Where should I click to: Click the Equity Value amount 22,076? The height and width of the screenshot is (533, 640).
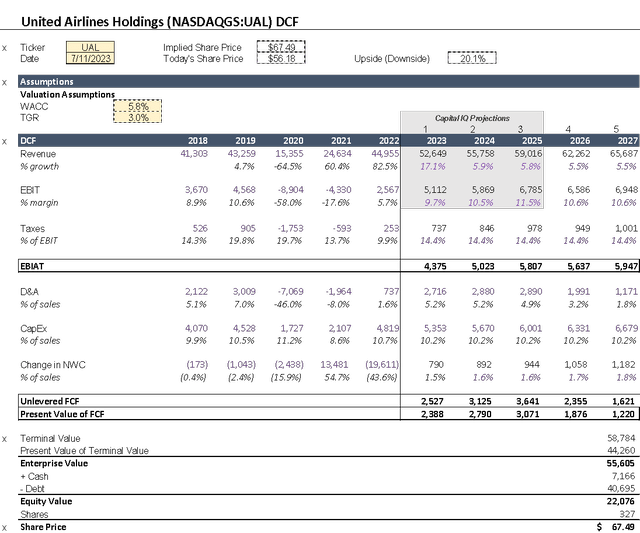[x=621, y=501]
